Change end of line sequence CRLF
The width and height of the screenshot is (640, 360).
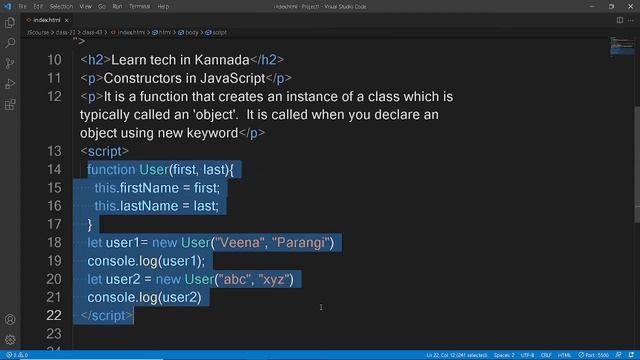point(546,355)
